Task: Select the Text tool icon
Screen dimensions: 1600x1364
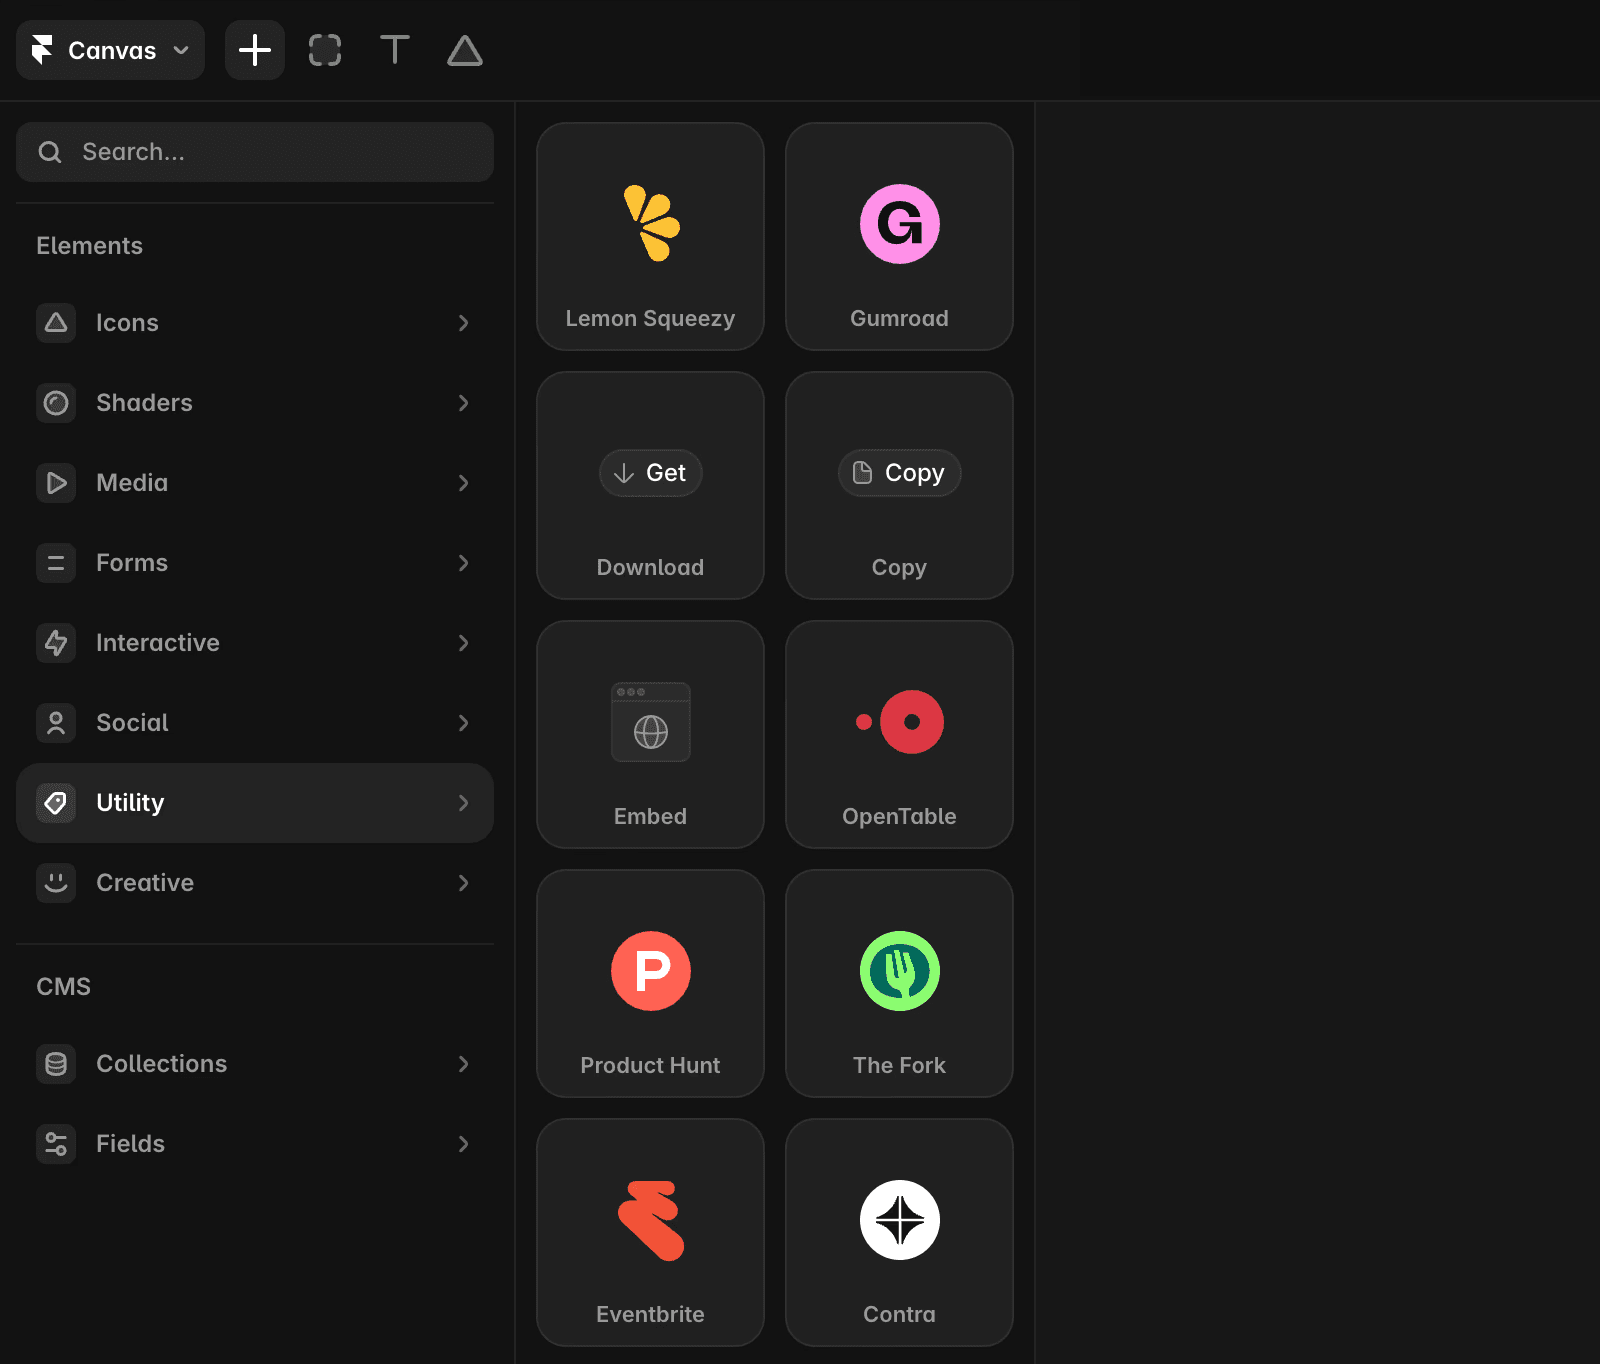Action: [x=395, y=50]
